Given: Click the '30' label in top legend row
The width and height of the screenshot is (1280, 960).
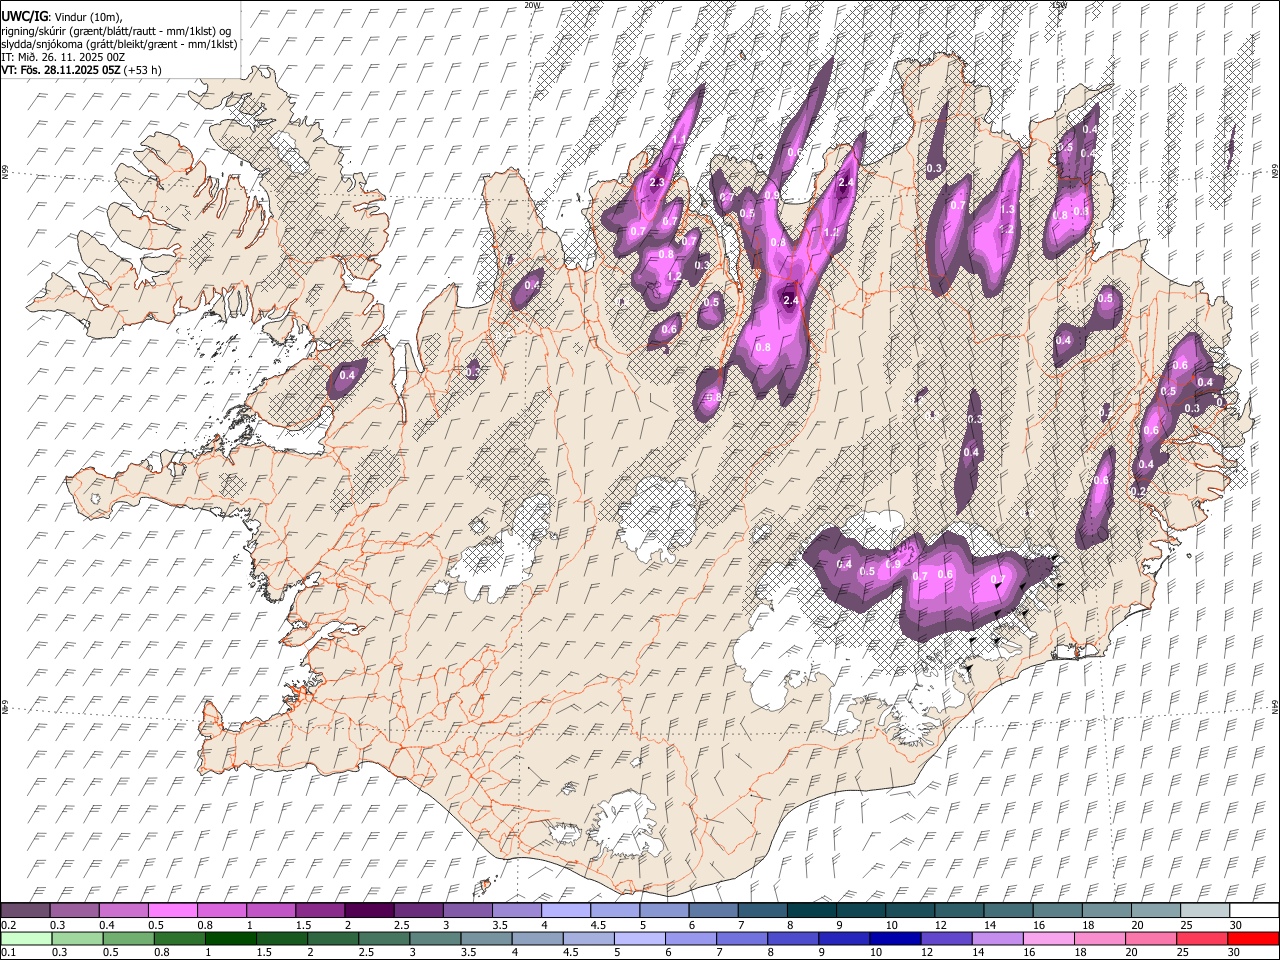Looking at the screenshot, I should pos(1236,925).
